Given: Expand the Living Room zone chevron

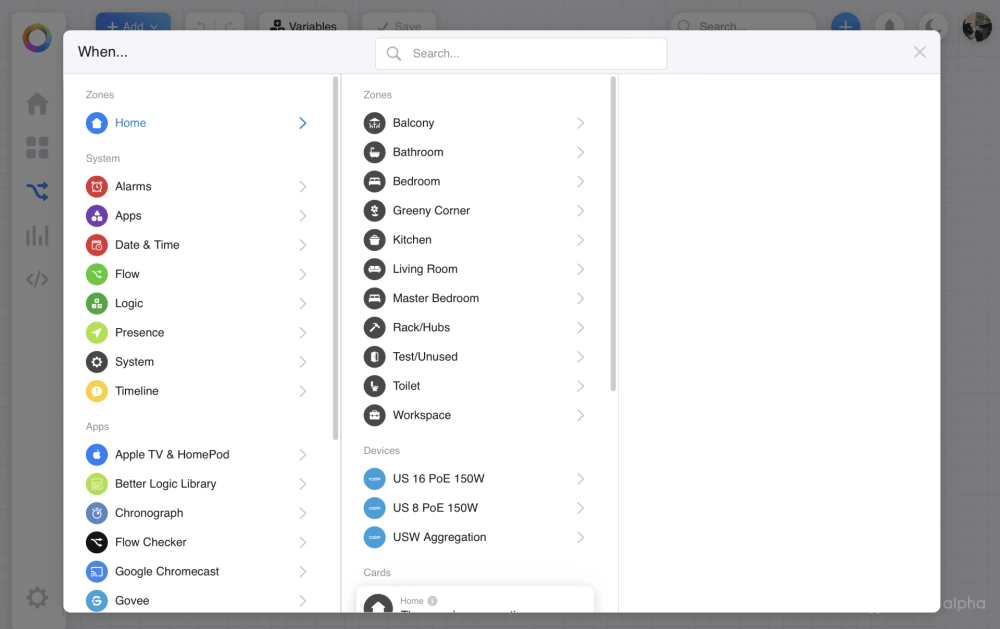Looking at the screenshot, I should tap(580, 269).
